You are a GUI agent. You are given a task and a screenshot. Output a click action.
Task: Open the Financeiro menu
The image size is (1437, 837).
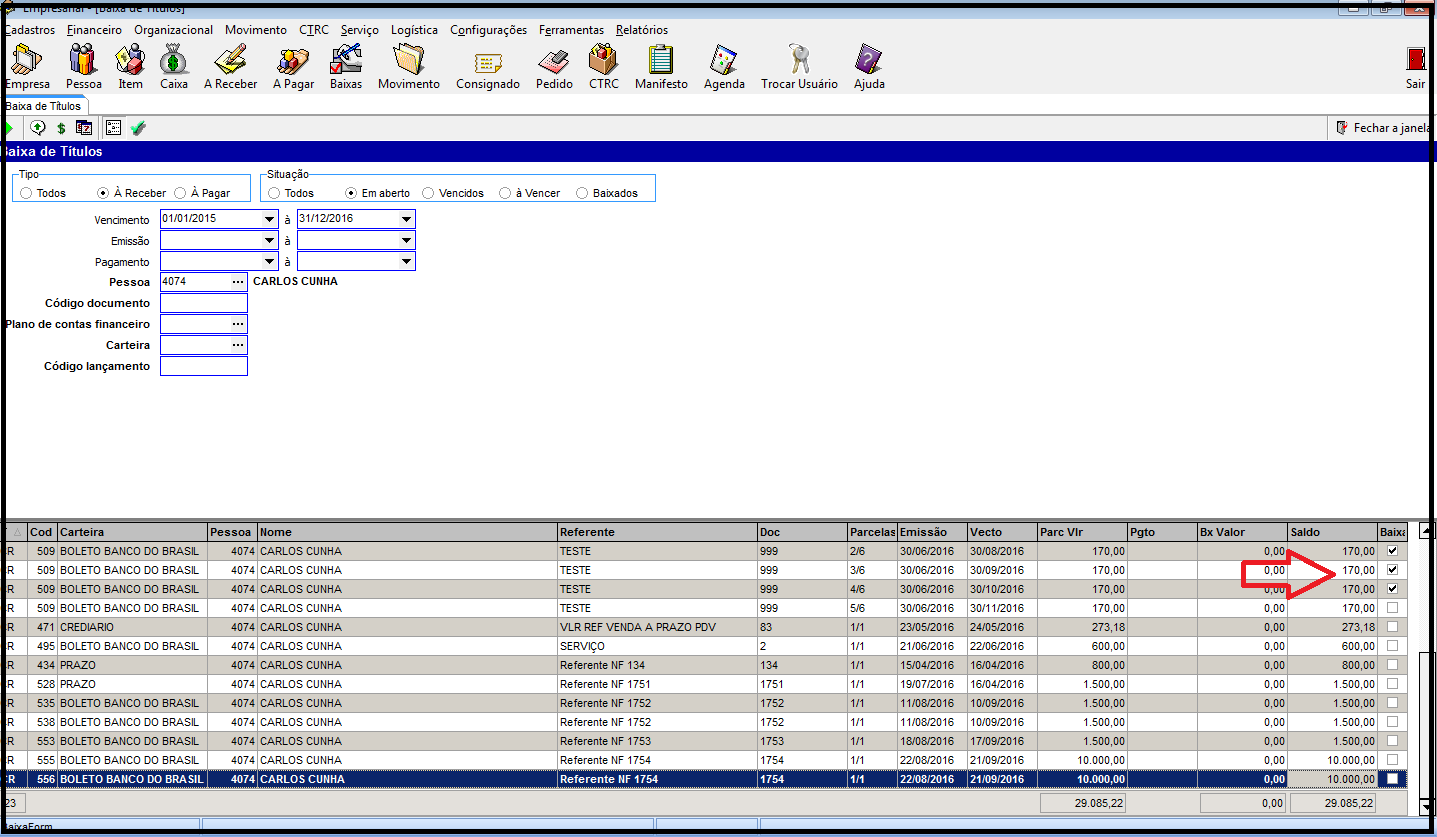coord(94,30)
